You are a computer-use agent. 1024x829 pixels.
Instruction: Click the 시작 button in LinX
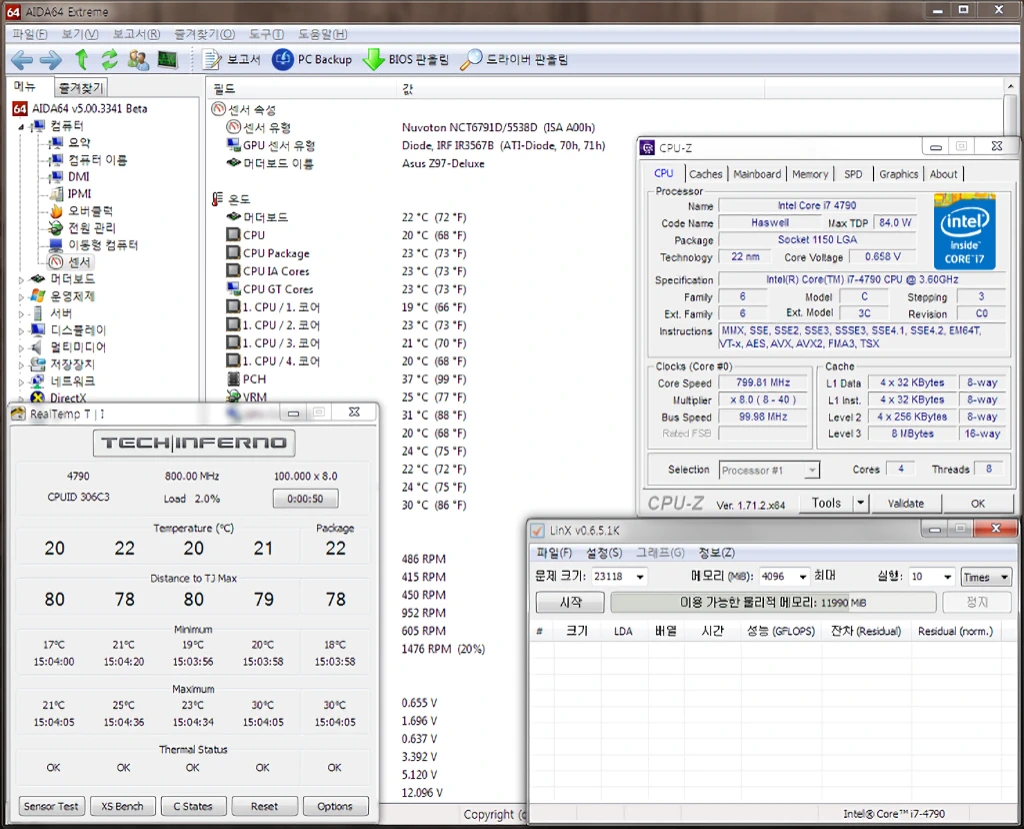[x=570, y=602]
